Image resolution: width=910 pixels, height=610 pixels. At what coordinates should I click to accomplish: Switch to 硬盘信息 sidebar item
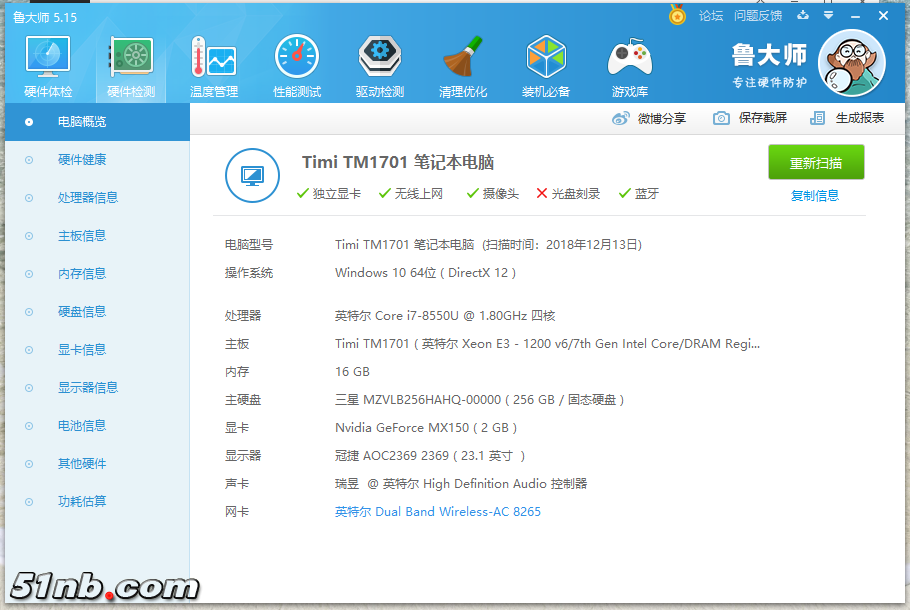[82, 312]
